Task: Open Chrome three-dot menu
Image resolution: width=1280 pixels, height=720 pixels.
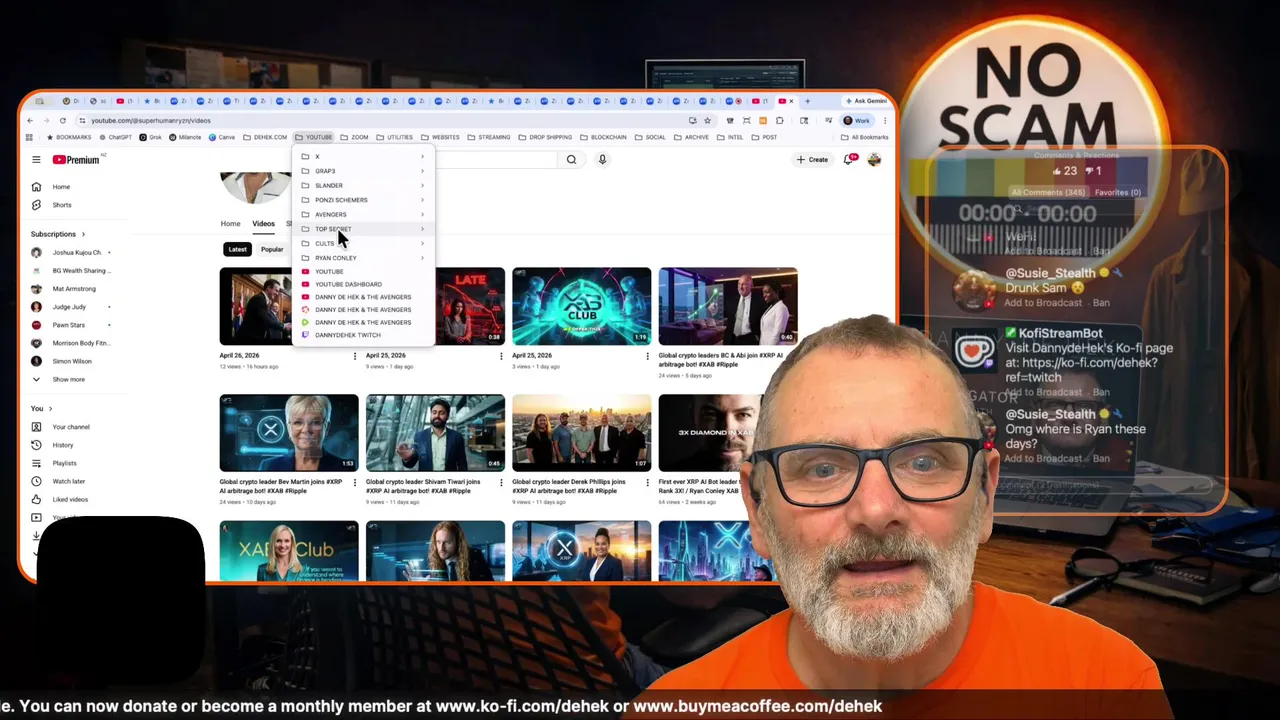Action: [x=884, y=120]
